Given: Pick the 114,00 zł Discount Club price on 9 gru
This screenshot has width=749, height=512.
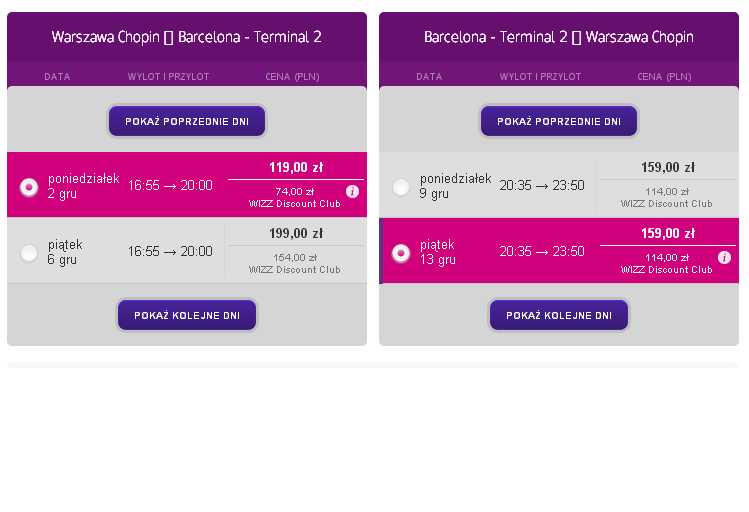Looking at the screenshot, I should (666, 197).
